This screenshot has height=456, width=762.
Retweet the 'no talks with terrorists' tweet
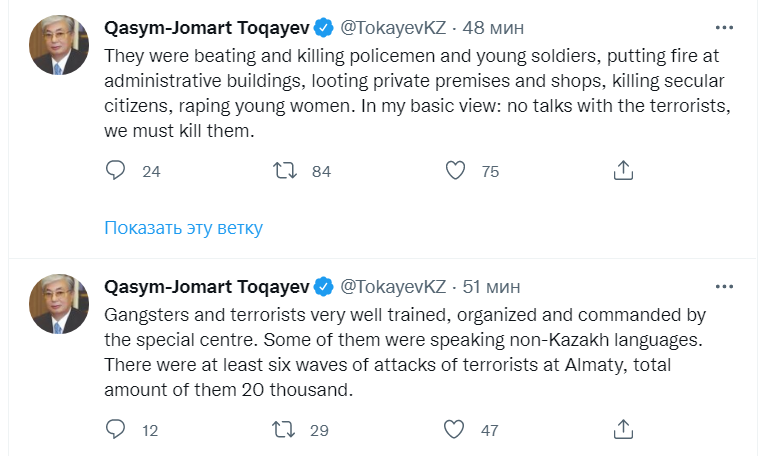tap(286, 171)
